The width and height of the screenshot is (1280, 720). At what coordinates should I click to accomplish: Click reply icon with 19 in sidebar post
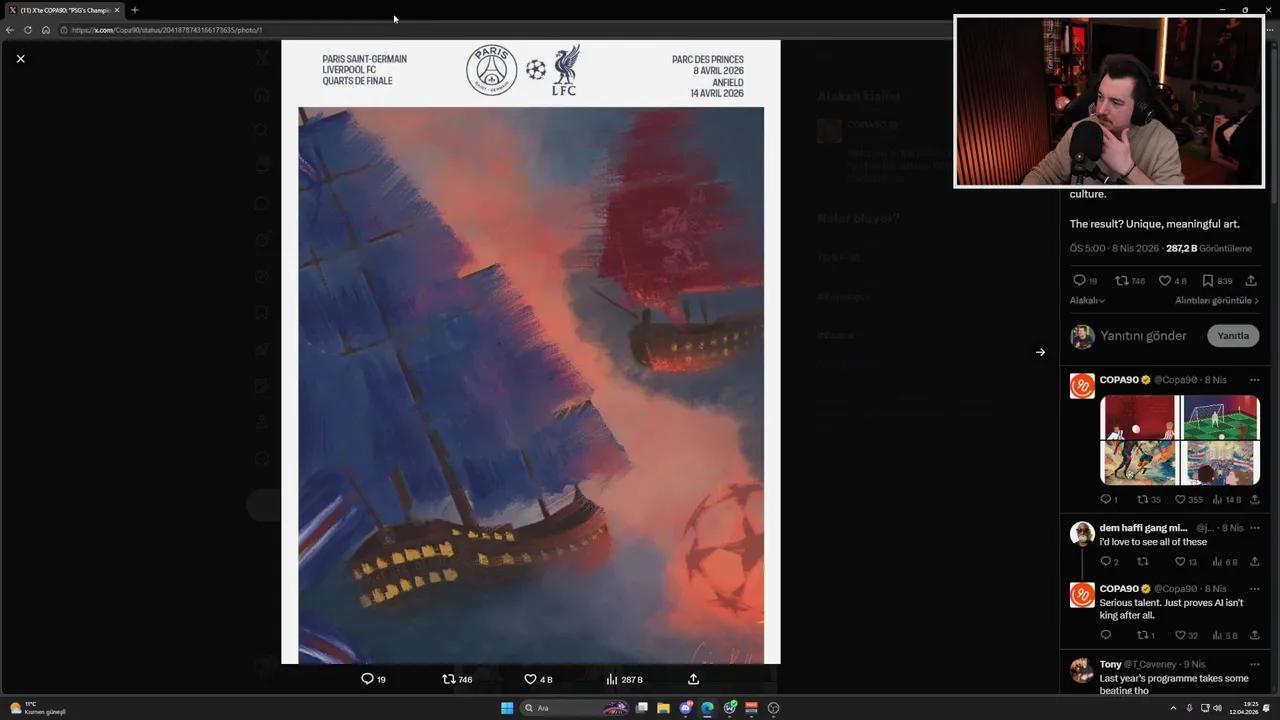pos(1079,281)
